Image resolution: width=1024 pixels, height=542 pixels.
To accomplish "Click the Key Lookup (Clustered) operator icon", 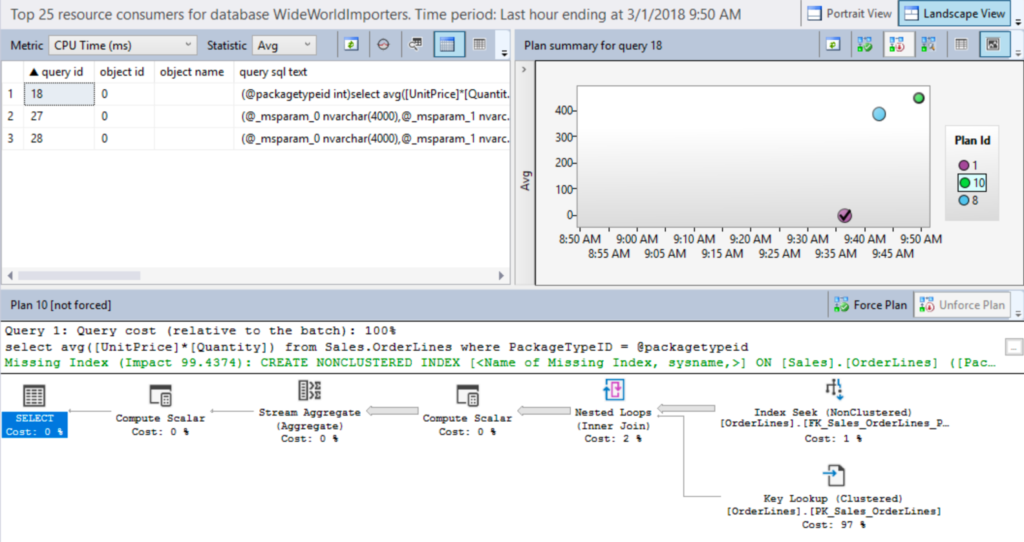I will pyautogui.click(x=833, y=475).
